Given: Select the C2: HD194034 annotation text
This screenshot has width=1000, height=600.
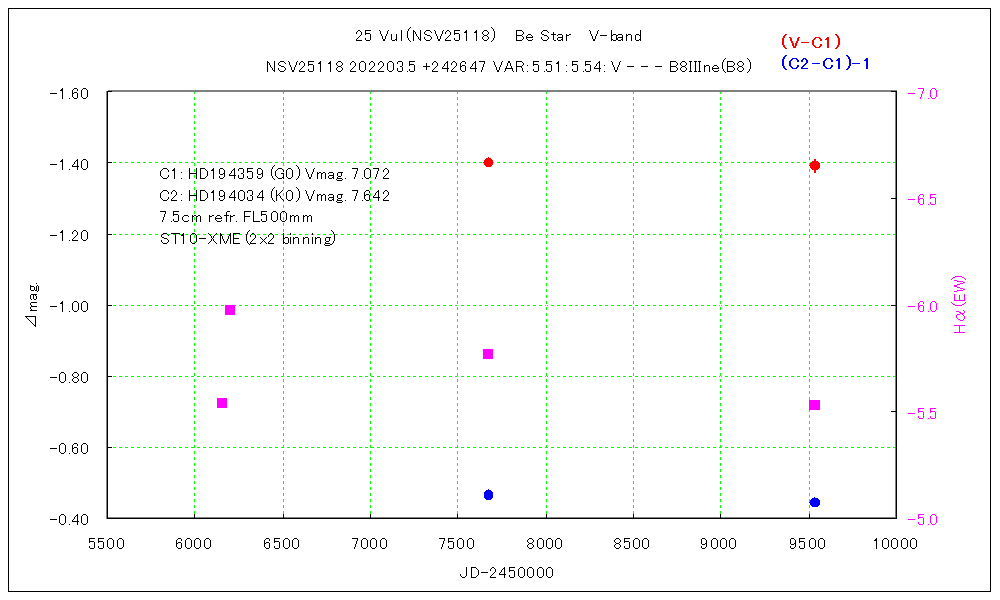Looking at the screenshot, I should (274, 196).
